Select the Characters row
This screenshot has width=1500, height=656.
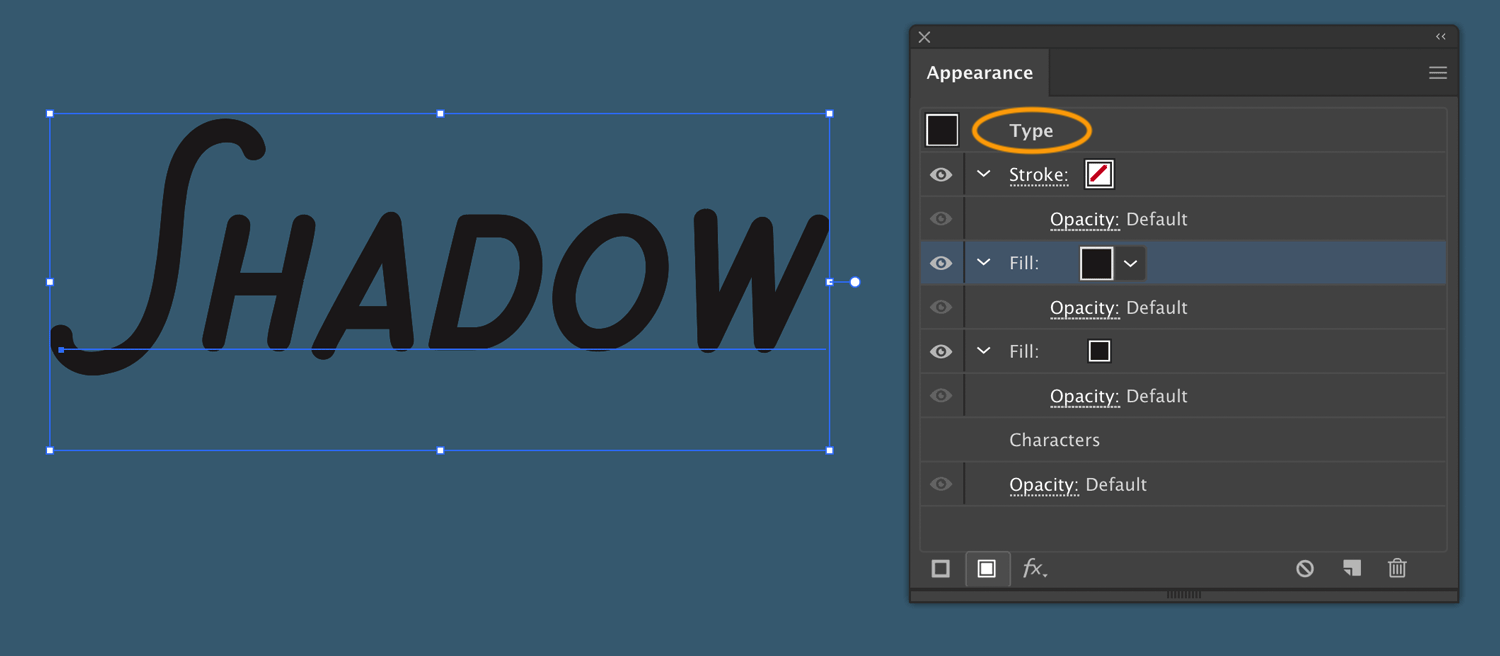point(1054,439)
